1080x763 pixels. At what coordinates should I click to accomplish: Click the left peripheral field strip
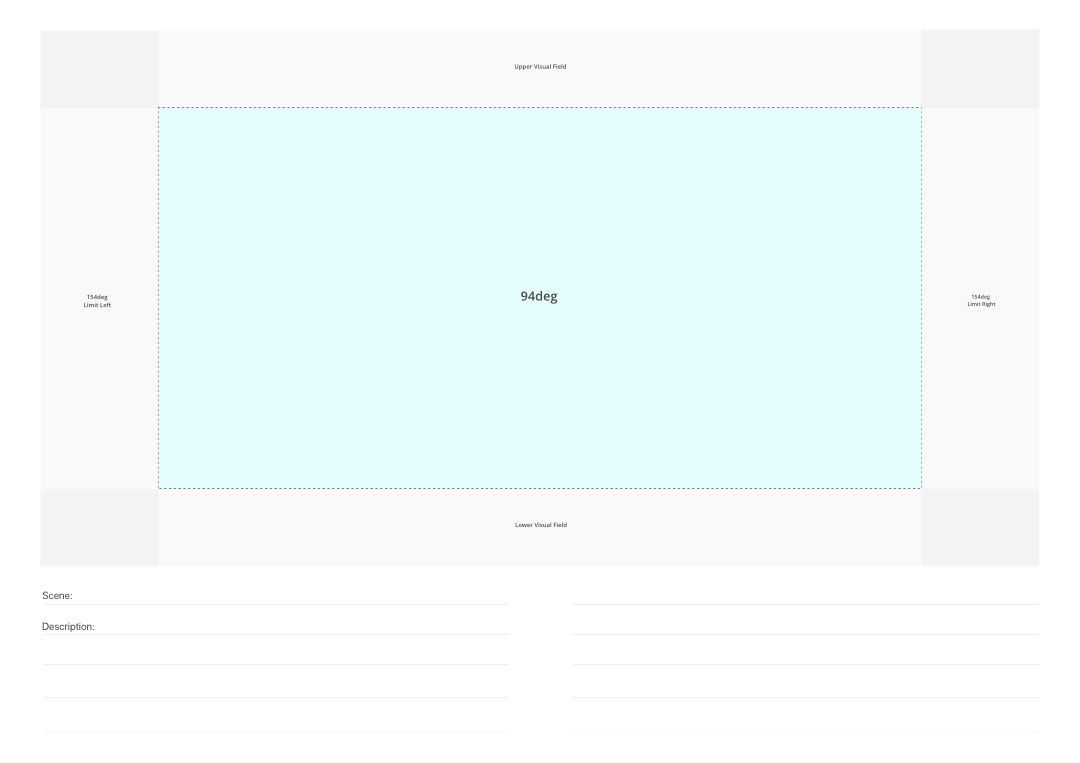click(x=98, y=200)
